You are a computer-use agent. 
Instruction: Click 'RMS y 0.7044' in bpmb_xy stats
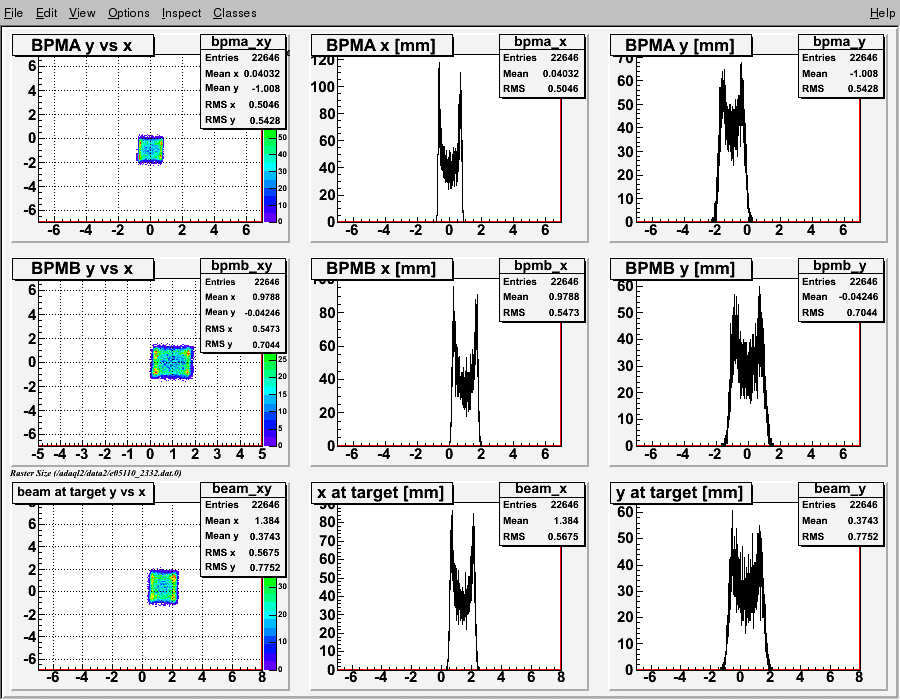coord(242,344)
